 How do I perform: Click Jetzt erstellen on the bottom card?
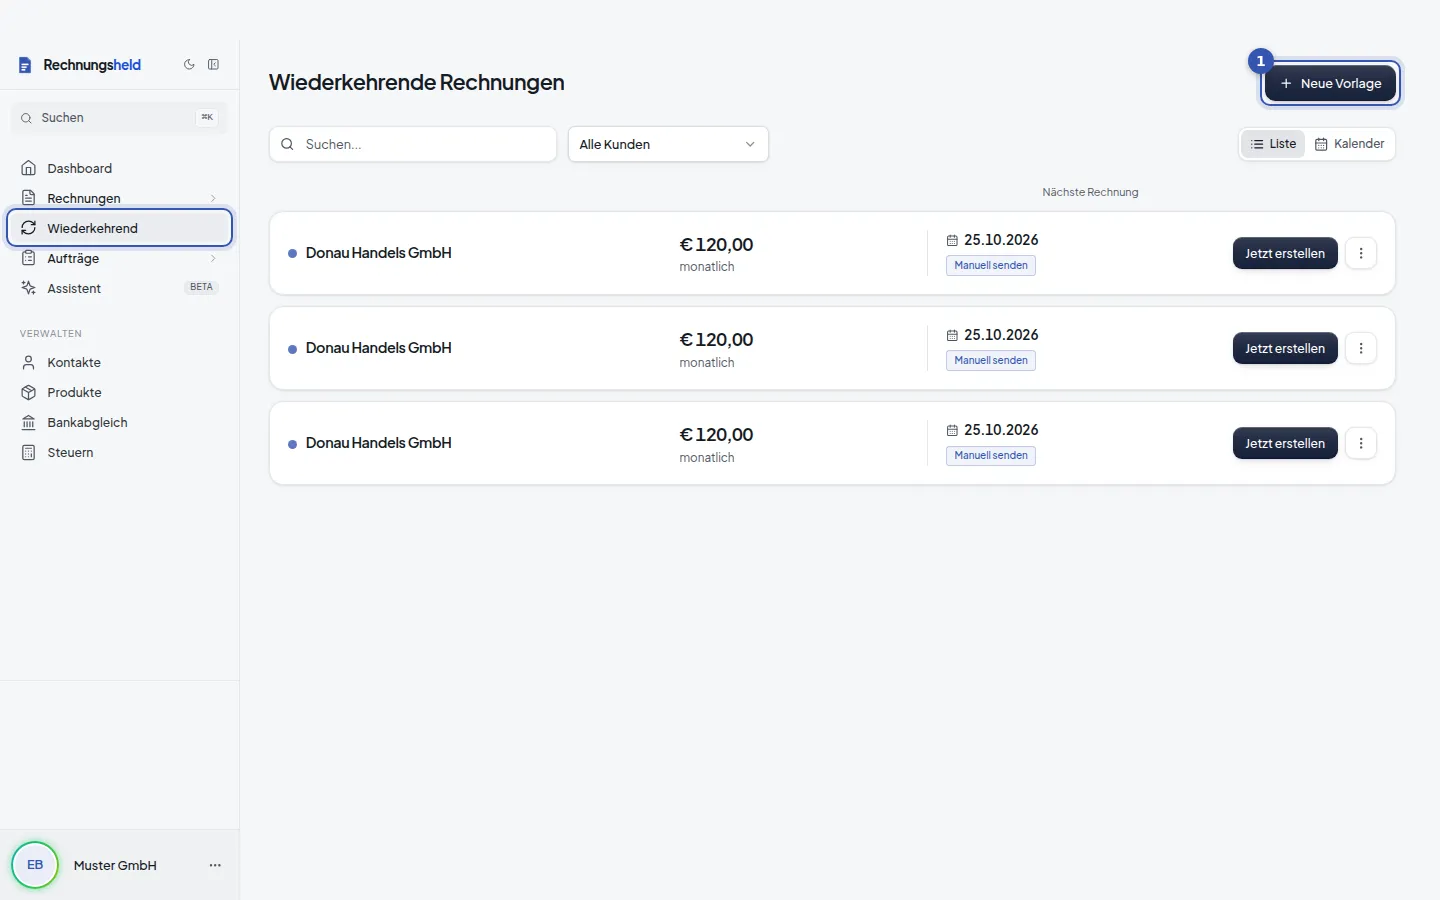[1285, 443]
